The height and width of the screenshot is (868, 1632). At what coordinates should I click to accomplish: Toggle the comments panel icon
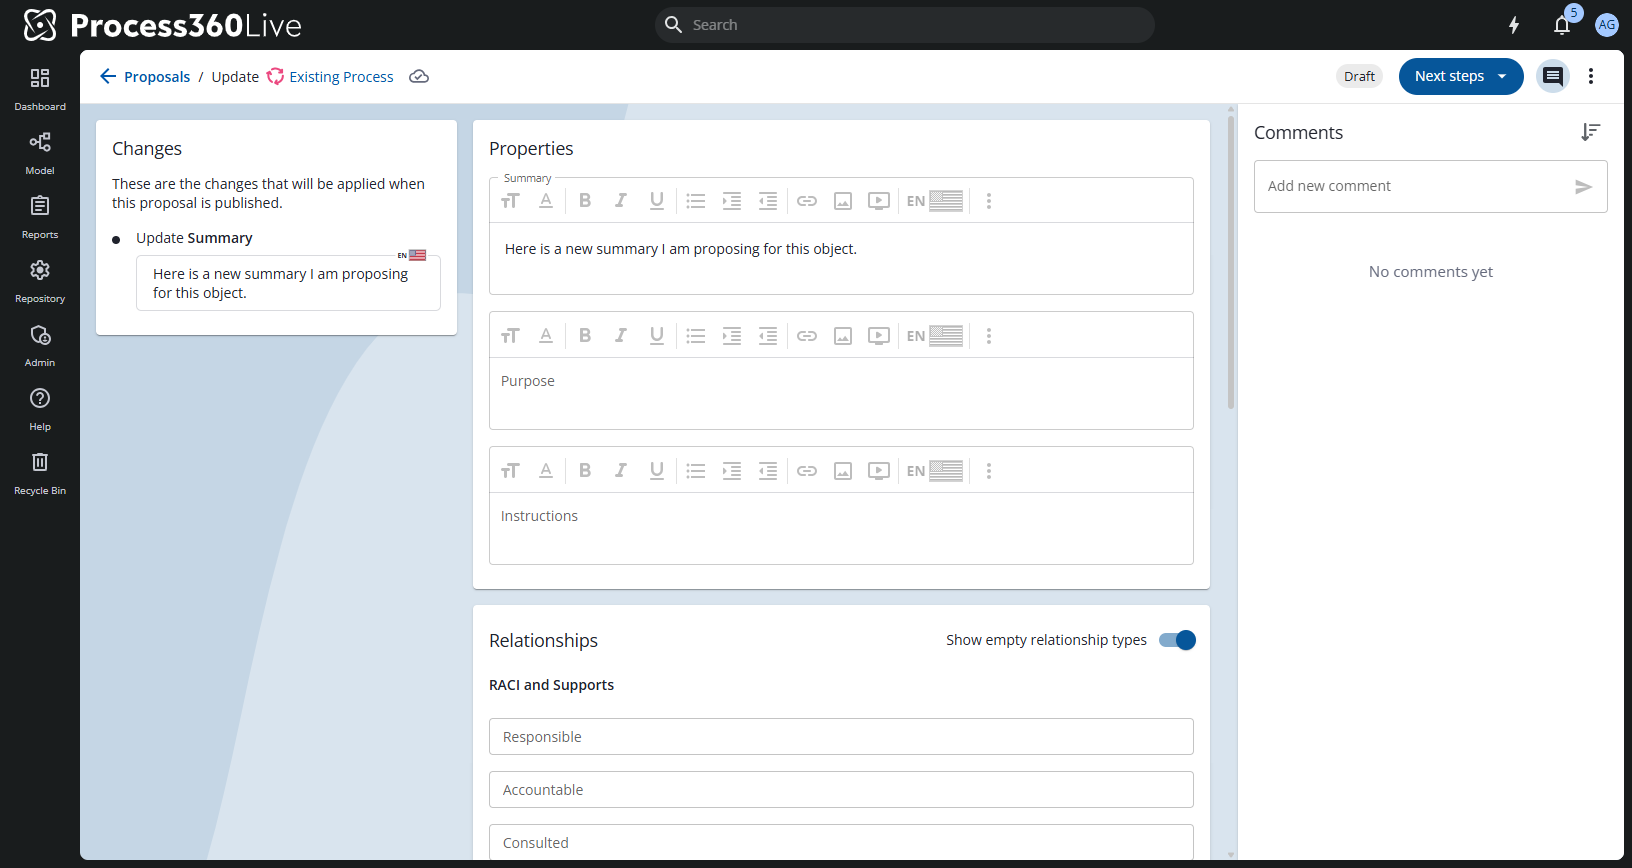pyautogui.click(x=1552, y=76)
